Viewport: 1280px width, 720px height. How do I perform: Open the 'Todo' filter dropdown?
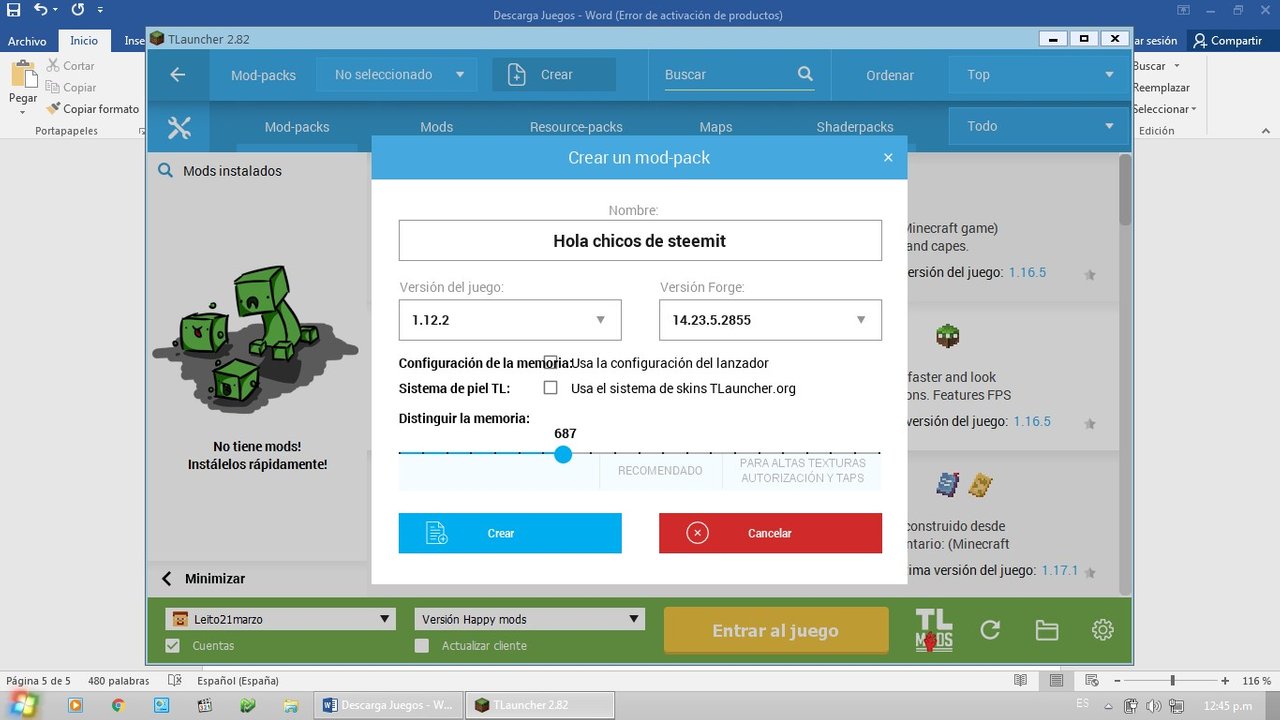click(x=1040, y=126)
